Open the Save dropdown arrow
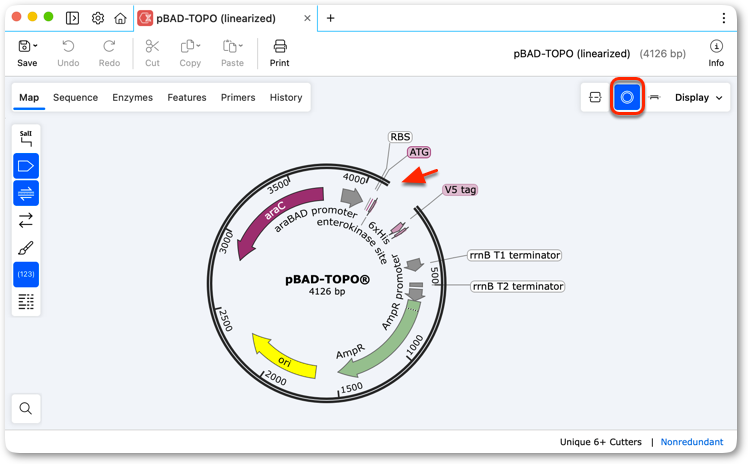748x464 pixels. click(35, 46)
